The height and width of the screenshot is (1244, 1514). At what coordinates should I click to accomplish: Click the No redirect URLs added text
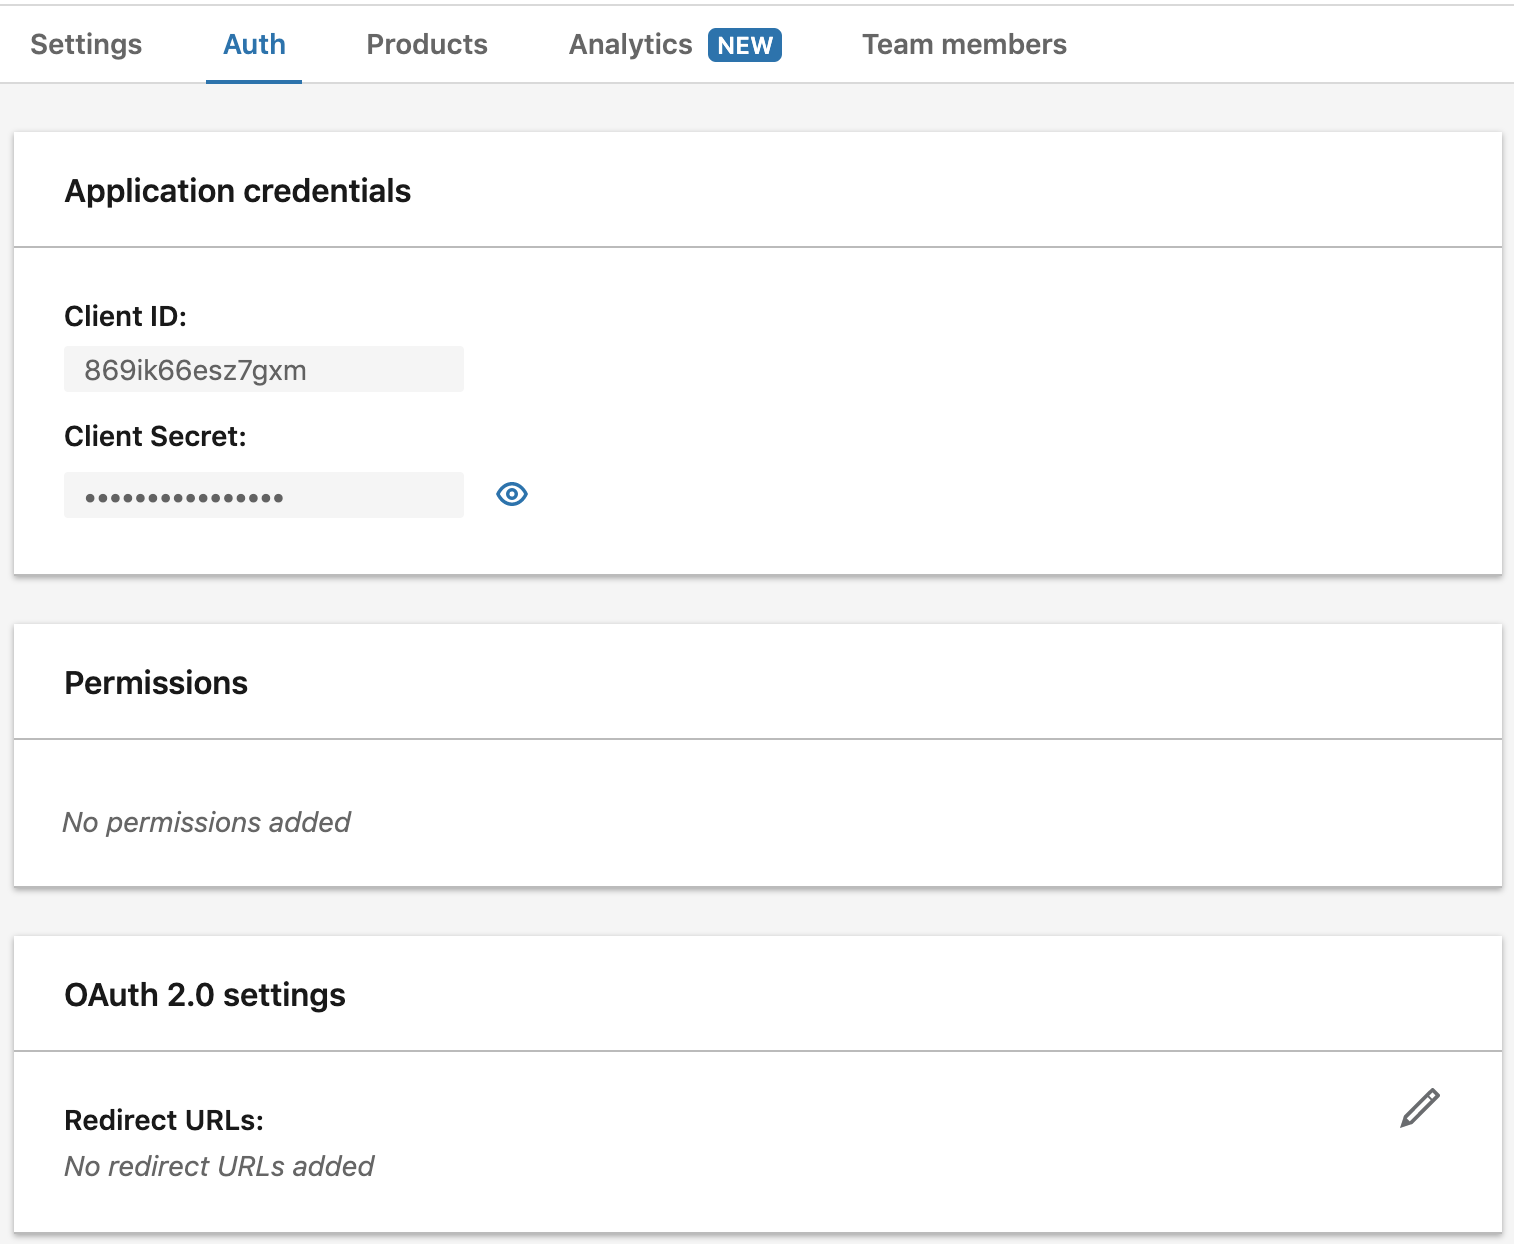[x=218, y=1166]
